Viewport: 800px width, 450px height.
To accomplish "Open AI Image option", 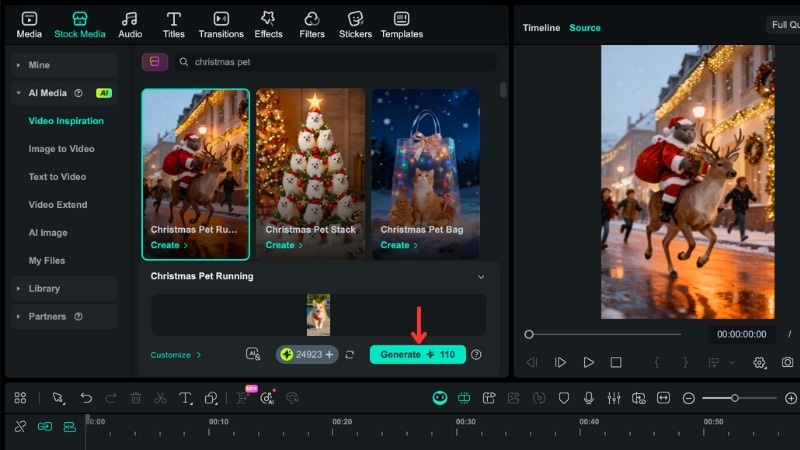I will point(48,233).
